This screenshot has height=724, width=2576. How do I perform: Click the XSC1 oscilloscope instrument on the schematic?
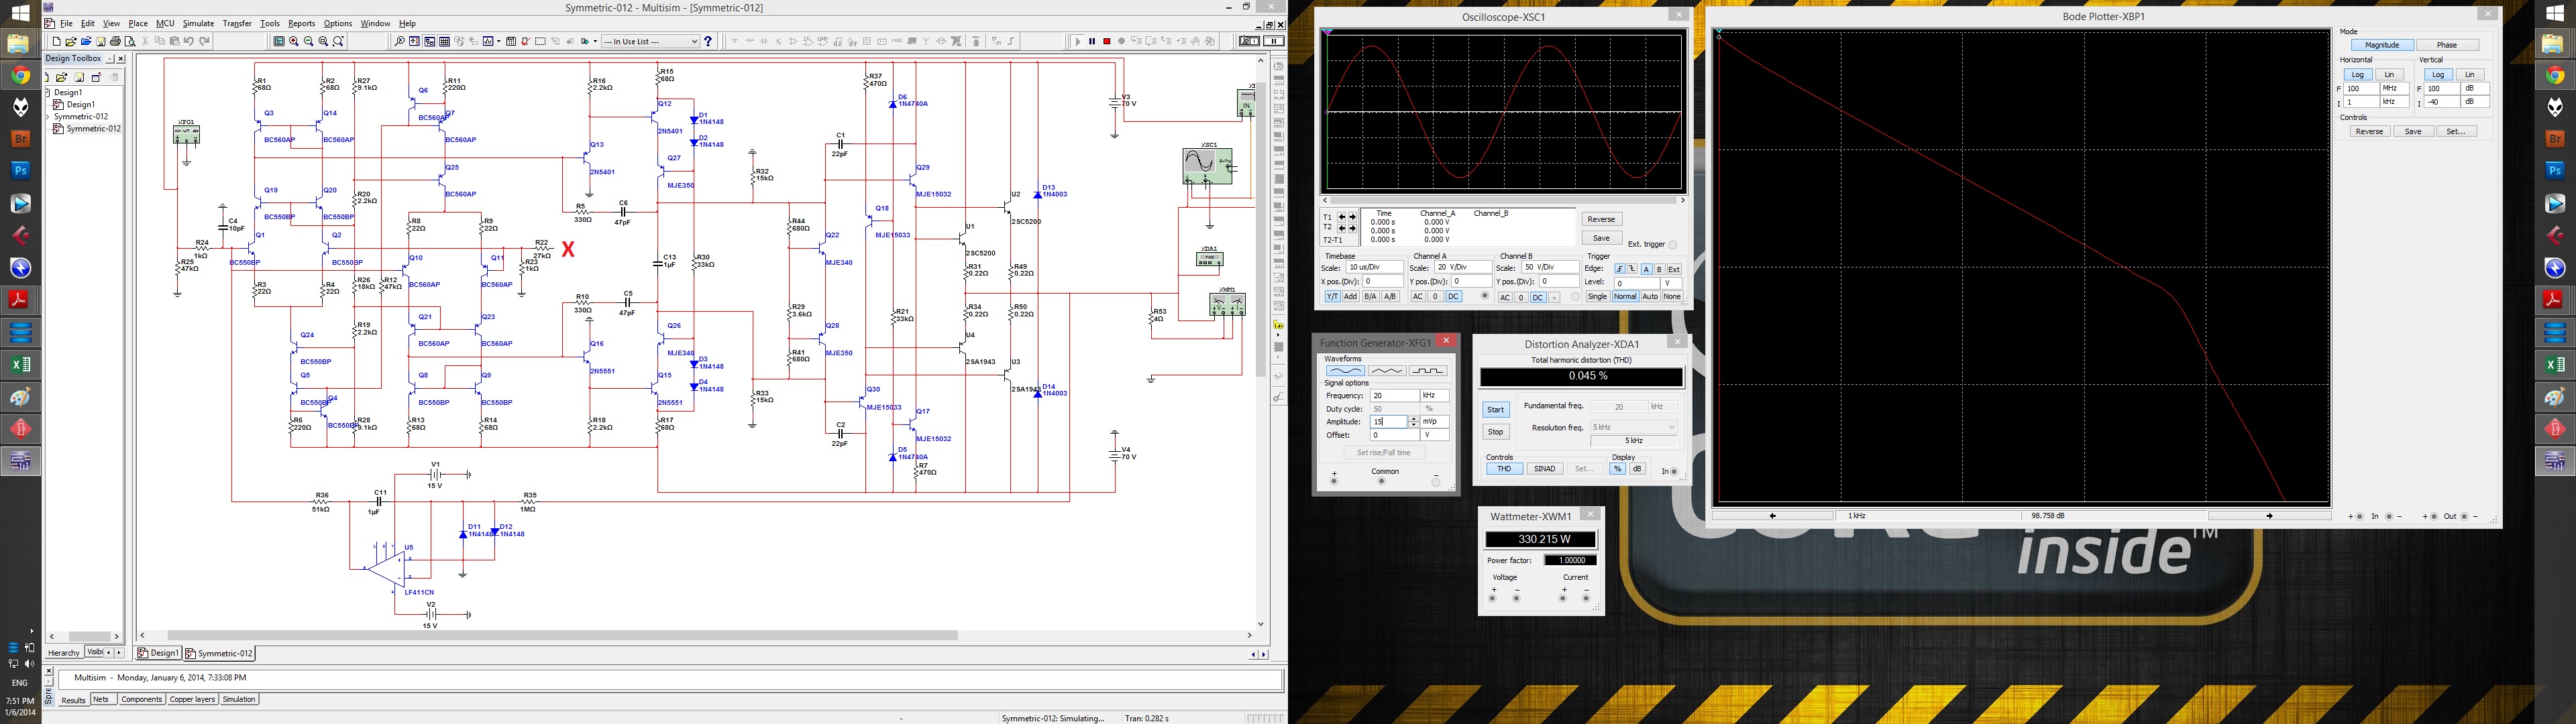[1207, 166]
